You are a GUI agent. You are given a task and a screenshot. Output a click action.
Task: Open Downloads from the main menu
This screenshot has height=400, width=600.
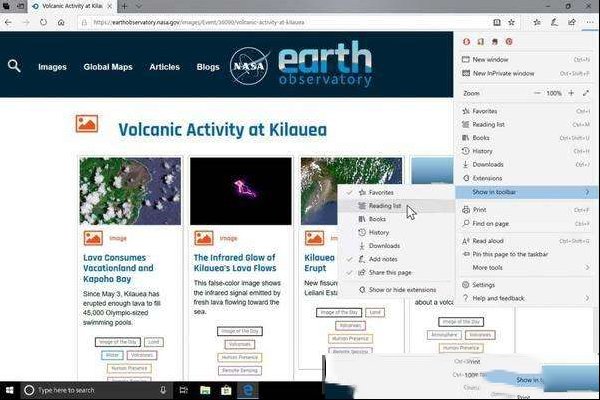tap(527, 165)
